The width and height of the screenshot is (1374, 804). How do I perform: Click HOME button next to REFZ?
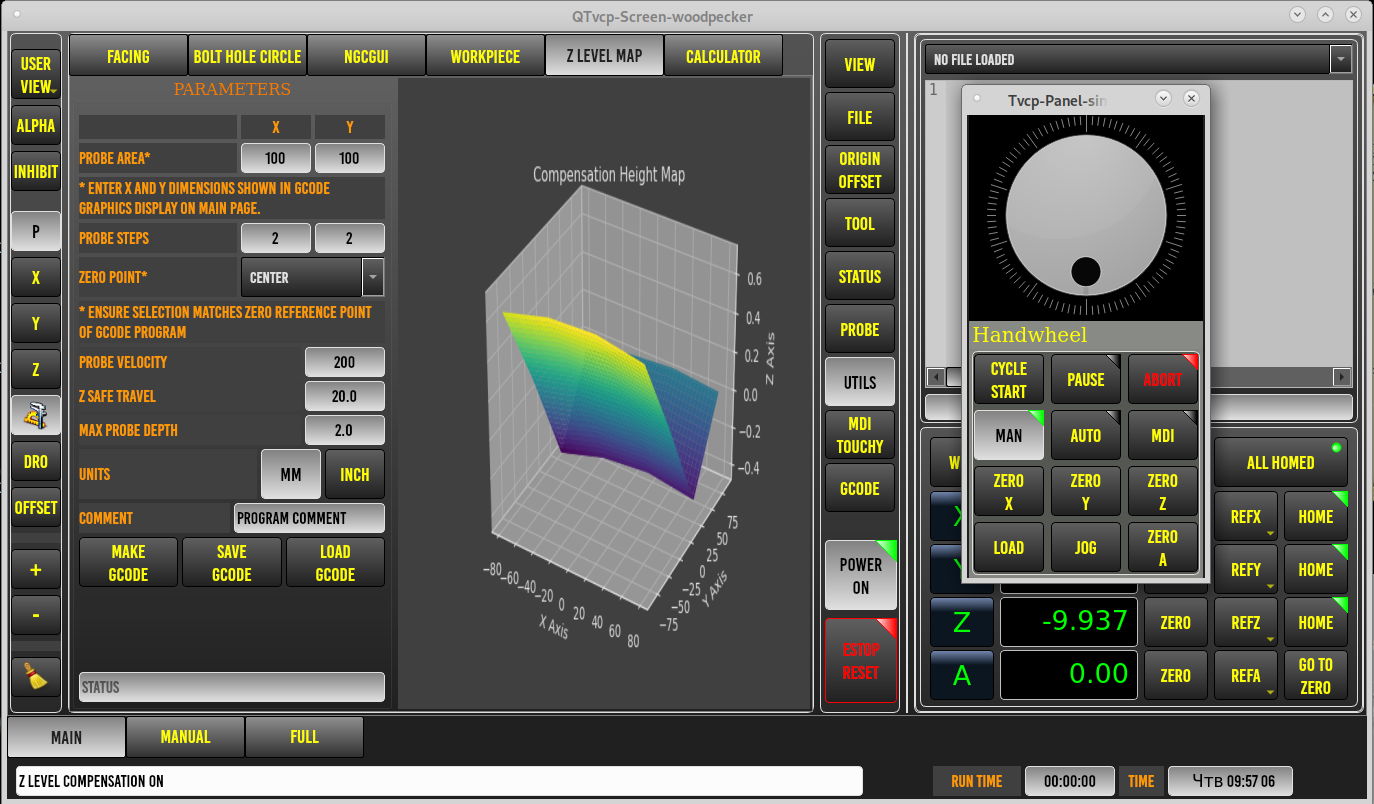coord(1316,622)
